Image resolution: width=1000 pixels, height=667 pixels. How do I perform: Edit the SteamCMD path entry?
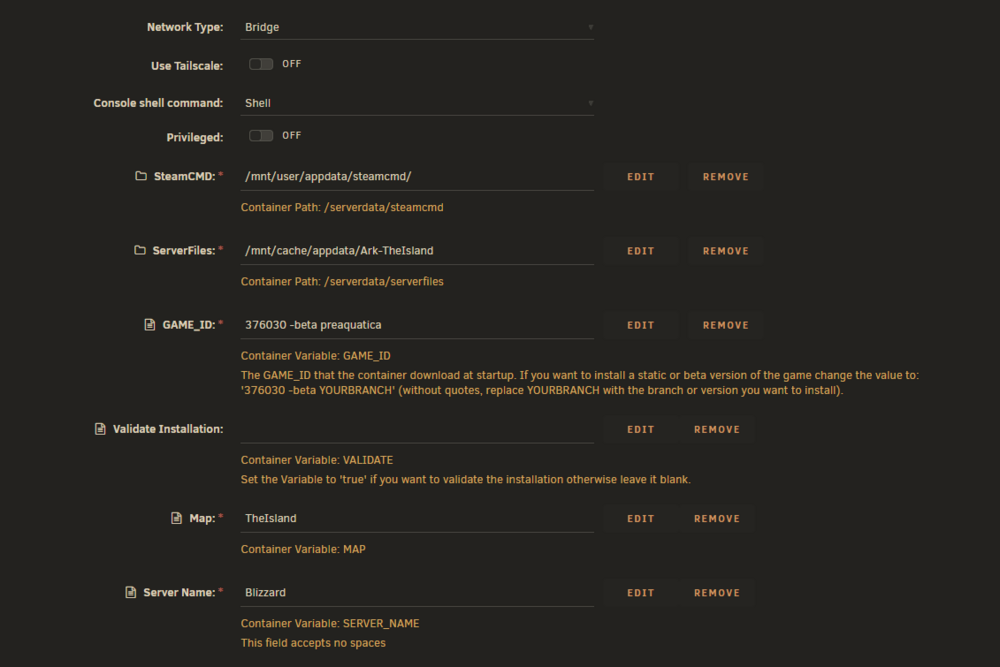[x=640, y=177]
